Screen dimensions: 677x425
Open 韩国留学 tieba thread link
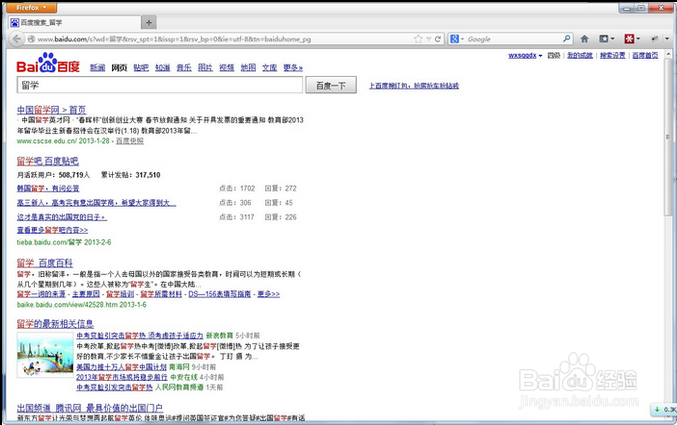48,188
